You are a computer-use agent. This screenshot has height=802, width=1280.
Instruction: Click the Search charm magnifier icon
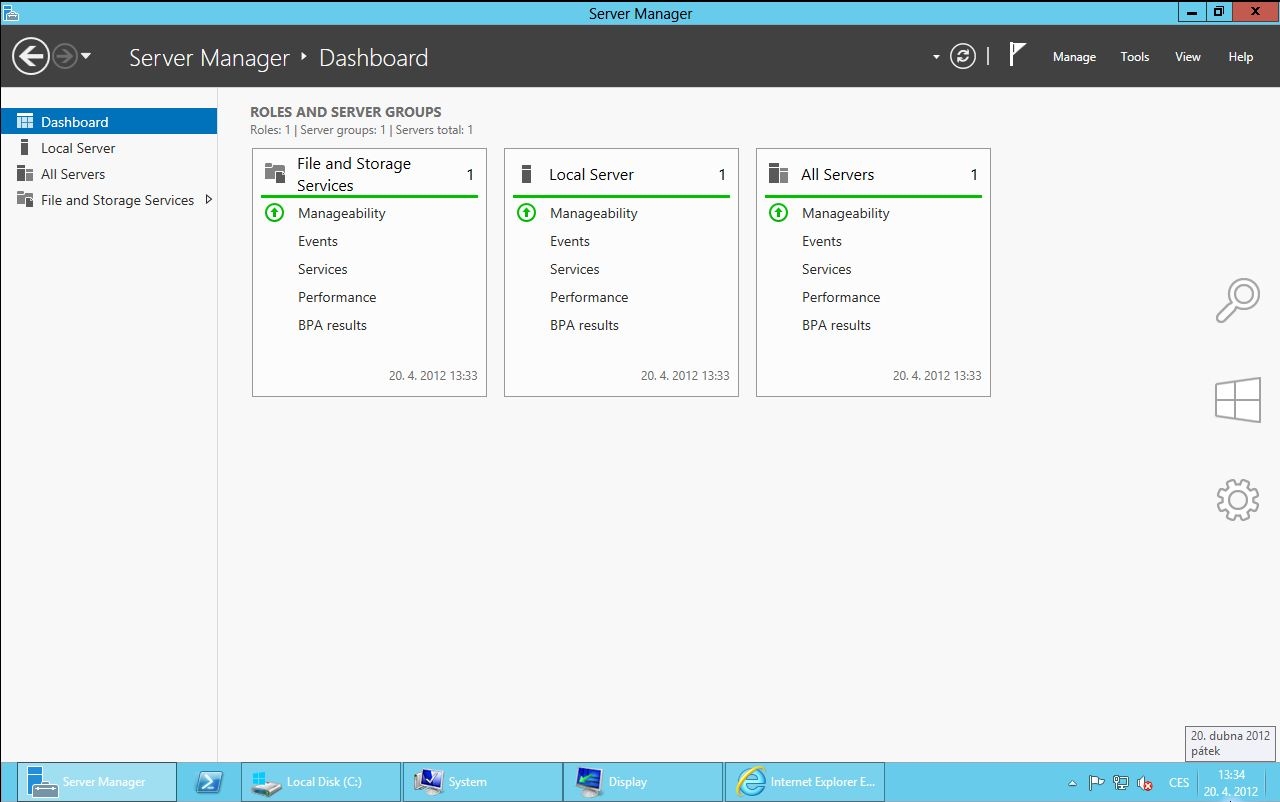tap(1237, 301)
